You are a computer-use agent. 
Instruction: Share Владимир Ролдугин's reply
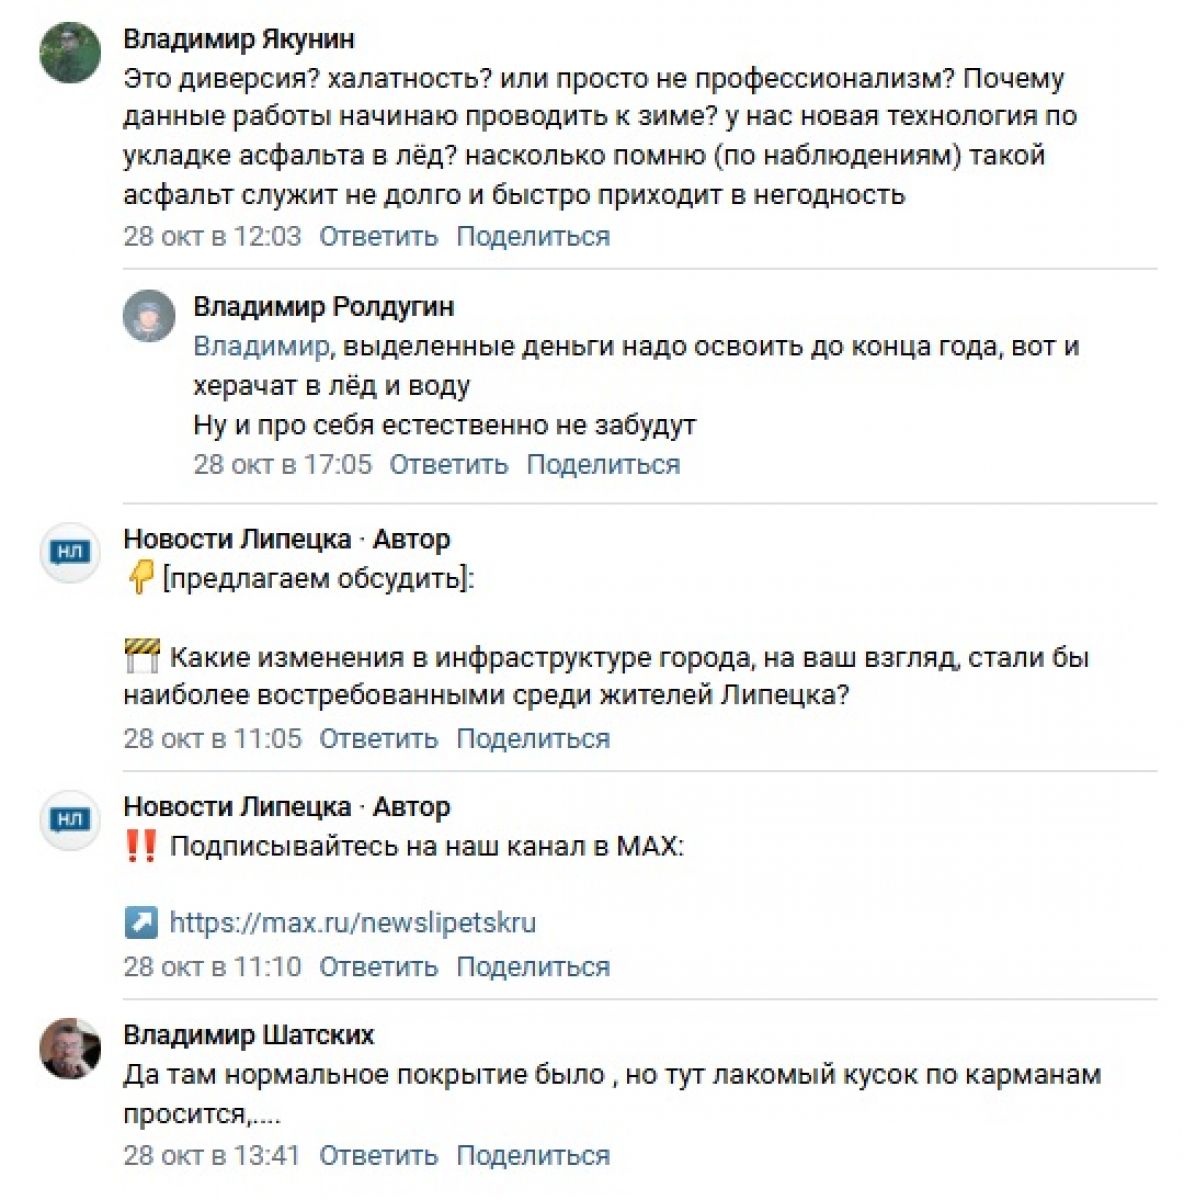click(603, 464)
